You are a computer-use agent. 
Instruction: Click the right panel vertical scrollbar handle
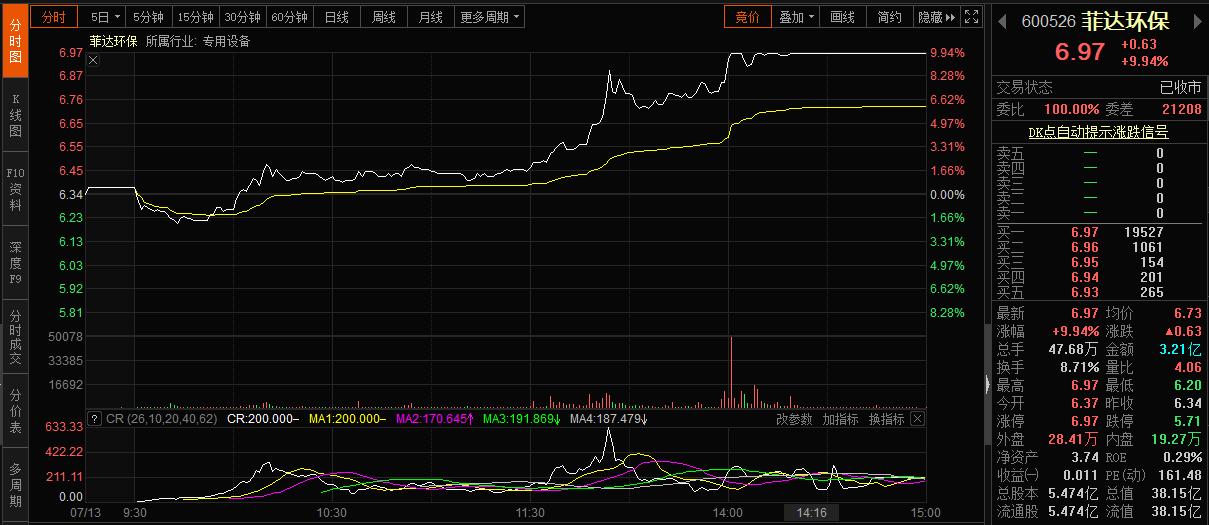(989, 383)
